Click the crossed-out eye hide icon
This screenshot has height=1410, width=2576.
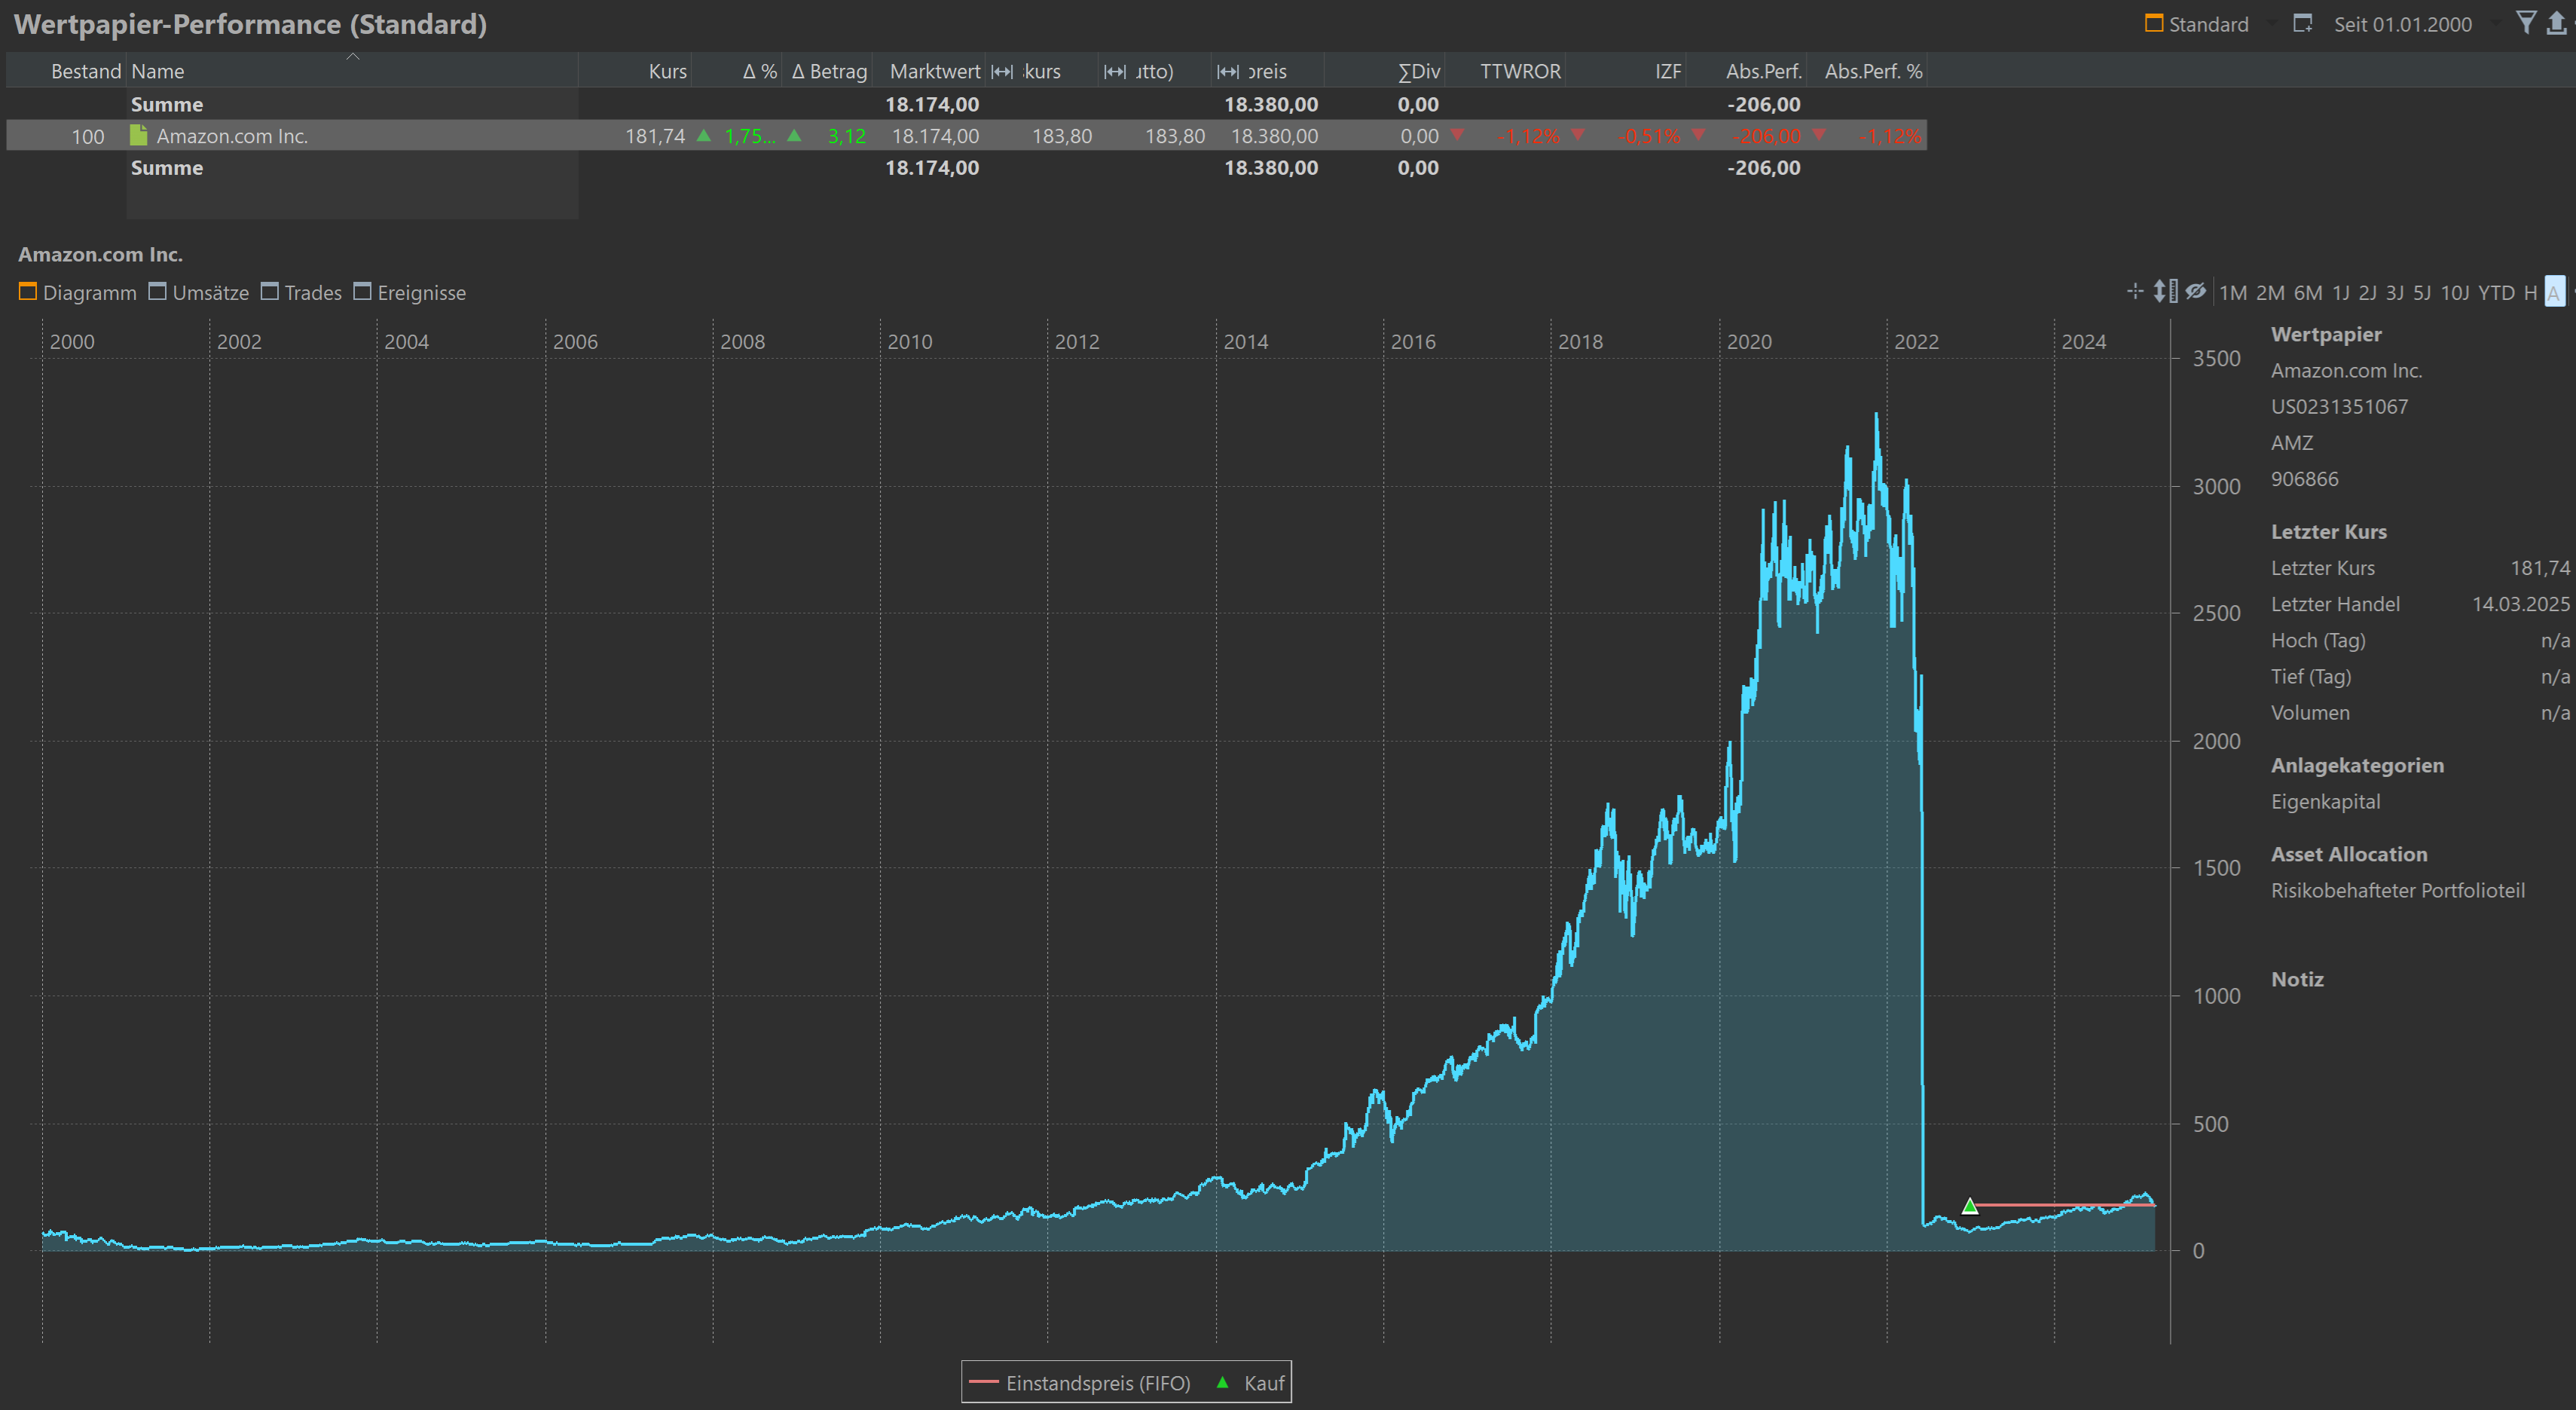(x=2195, y=291)
